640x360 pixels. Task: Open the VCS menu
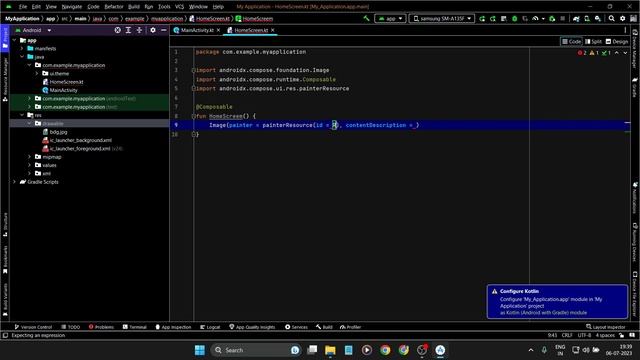tap(179, 7)
